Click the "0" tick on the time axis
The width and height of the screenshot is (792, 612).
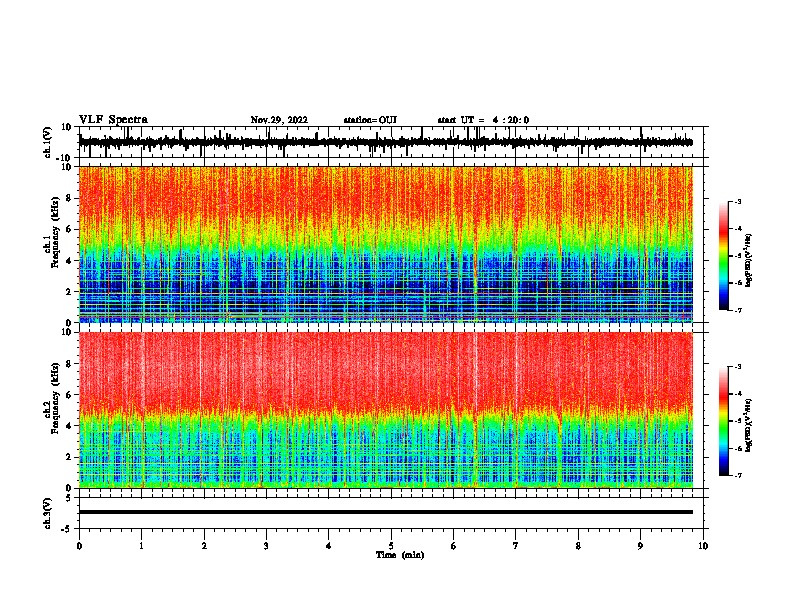tap(79, 546)
